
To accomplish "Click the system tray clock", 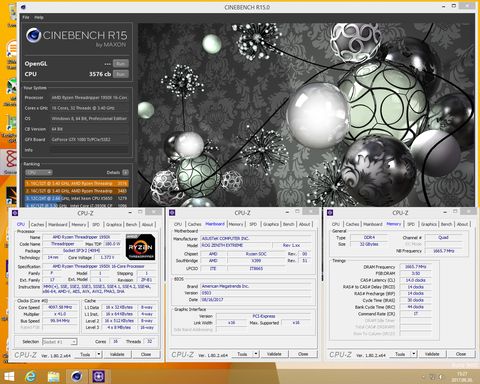I will click(x=462, y=377).
